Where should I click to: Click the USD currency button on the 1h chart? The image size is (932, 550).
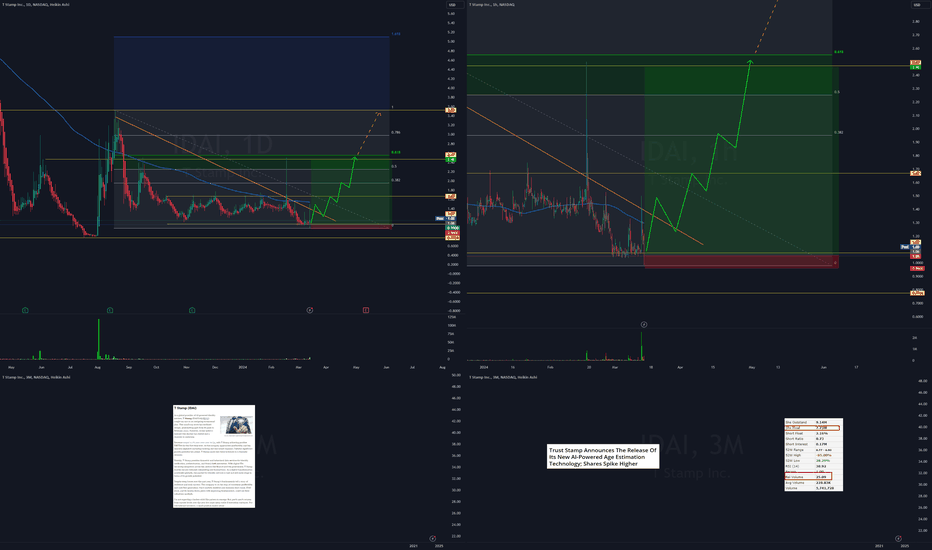coord(916,5)
